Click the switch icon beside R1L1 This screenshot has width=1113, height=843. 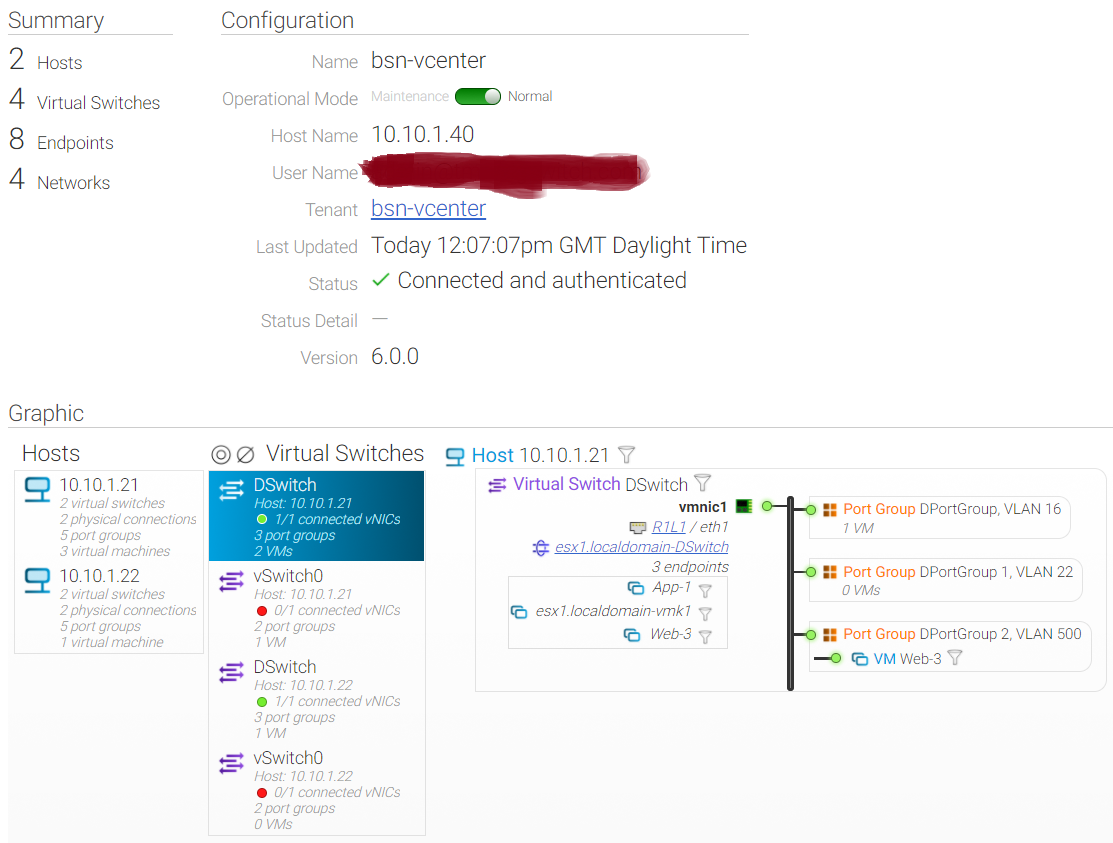(637, 527)
